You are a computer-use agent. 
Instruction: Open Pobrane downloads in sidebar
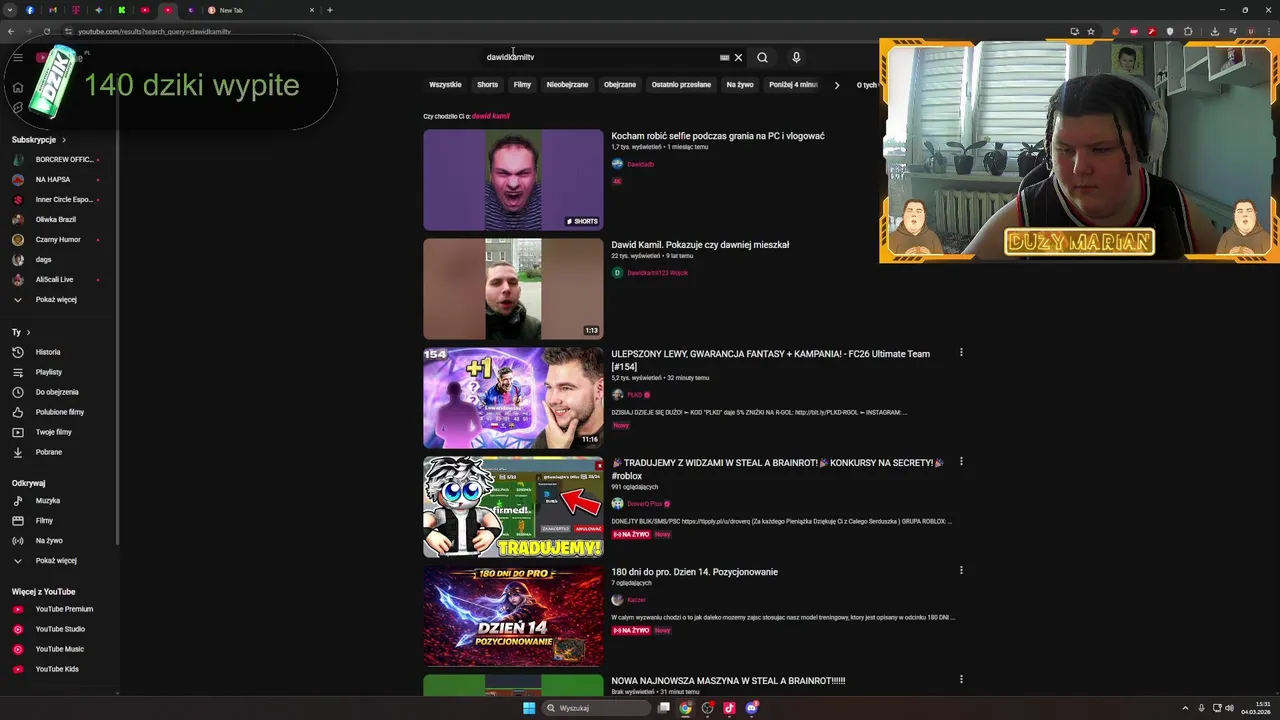click(58, 452)
